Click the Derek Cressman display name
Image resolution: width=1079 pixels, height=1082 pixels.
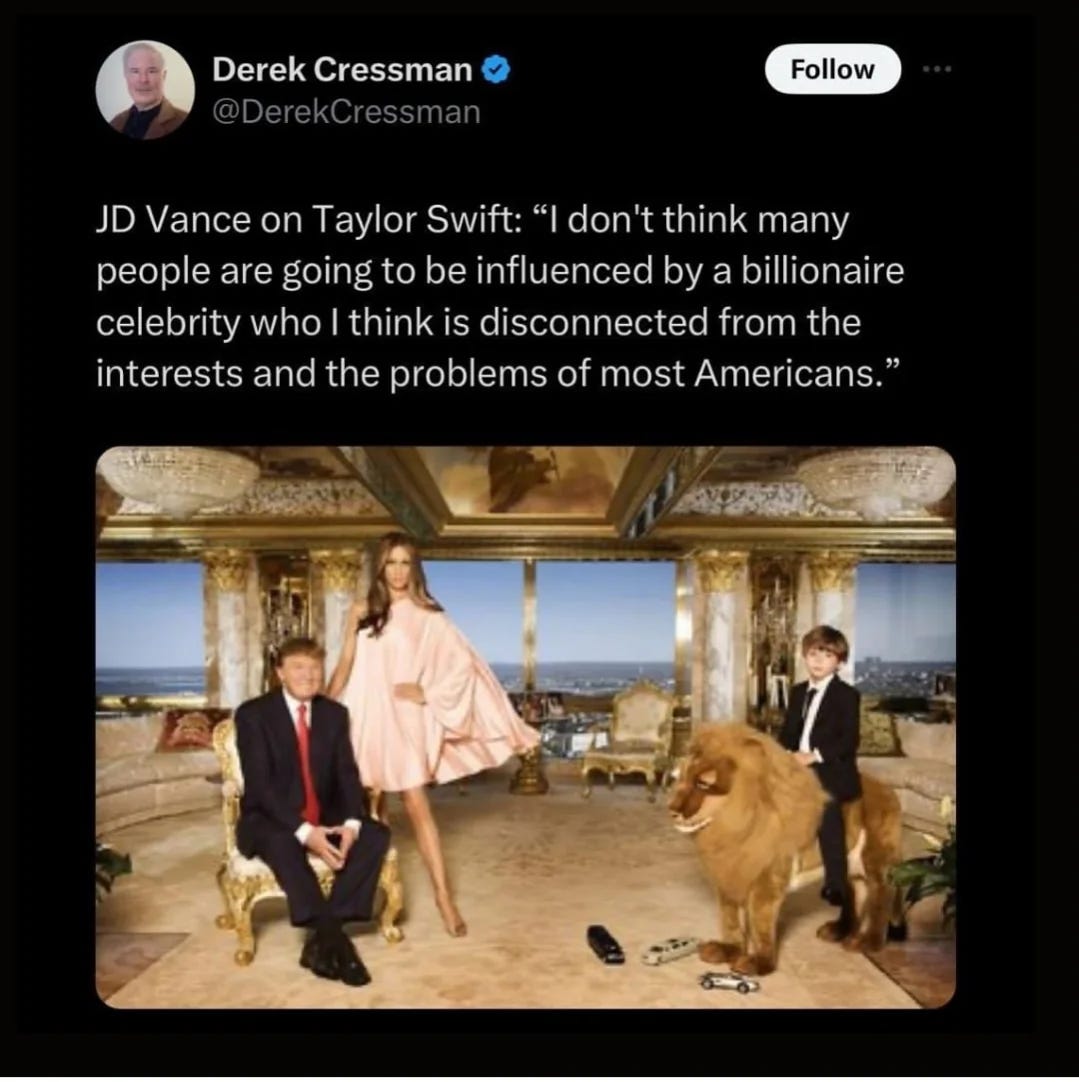(342, 70)
